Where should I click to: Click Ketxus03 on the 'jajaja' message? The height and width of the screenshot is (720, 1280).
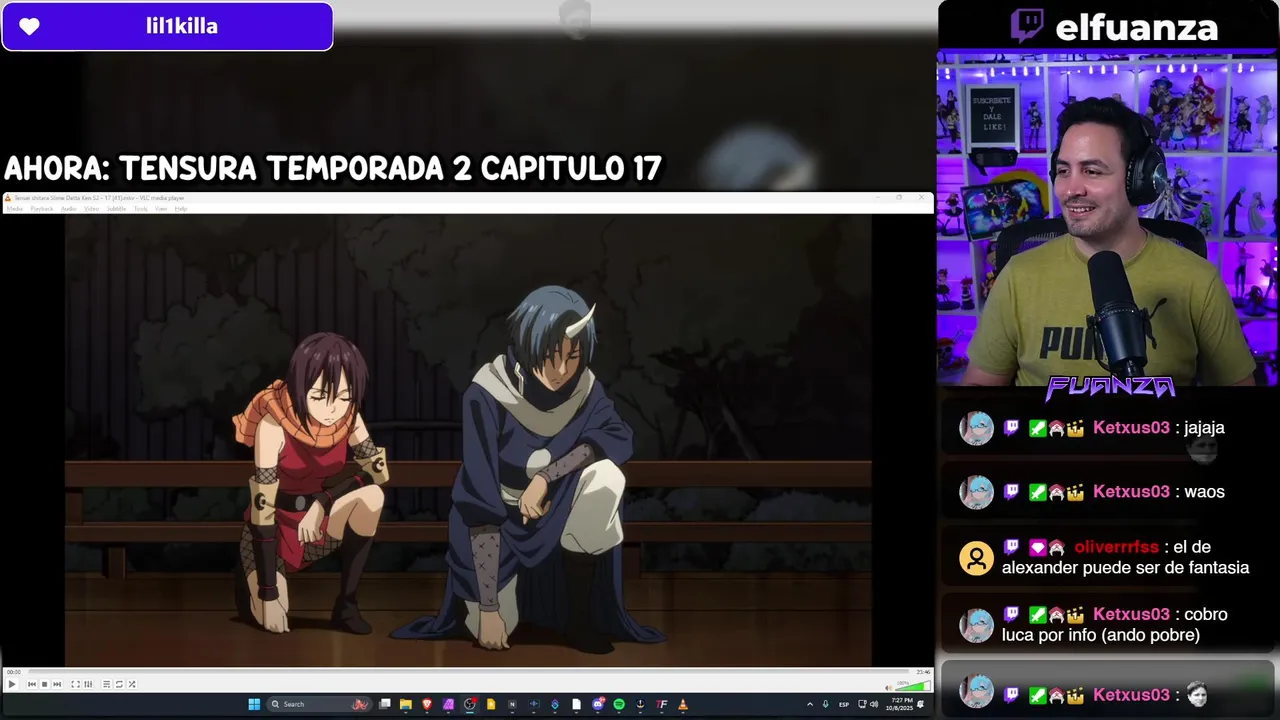click(x=1131, y=428)
